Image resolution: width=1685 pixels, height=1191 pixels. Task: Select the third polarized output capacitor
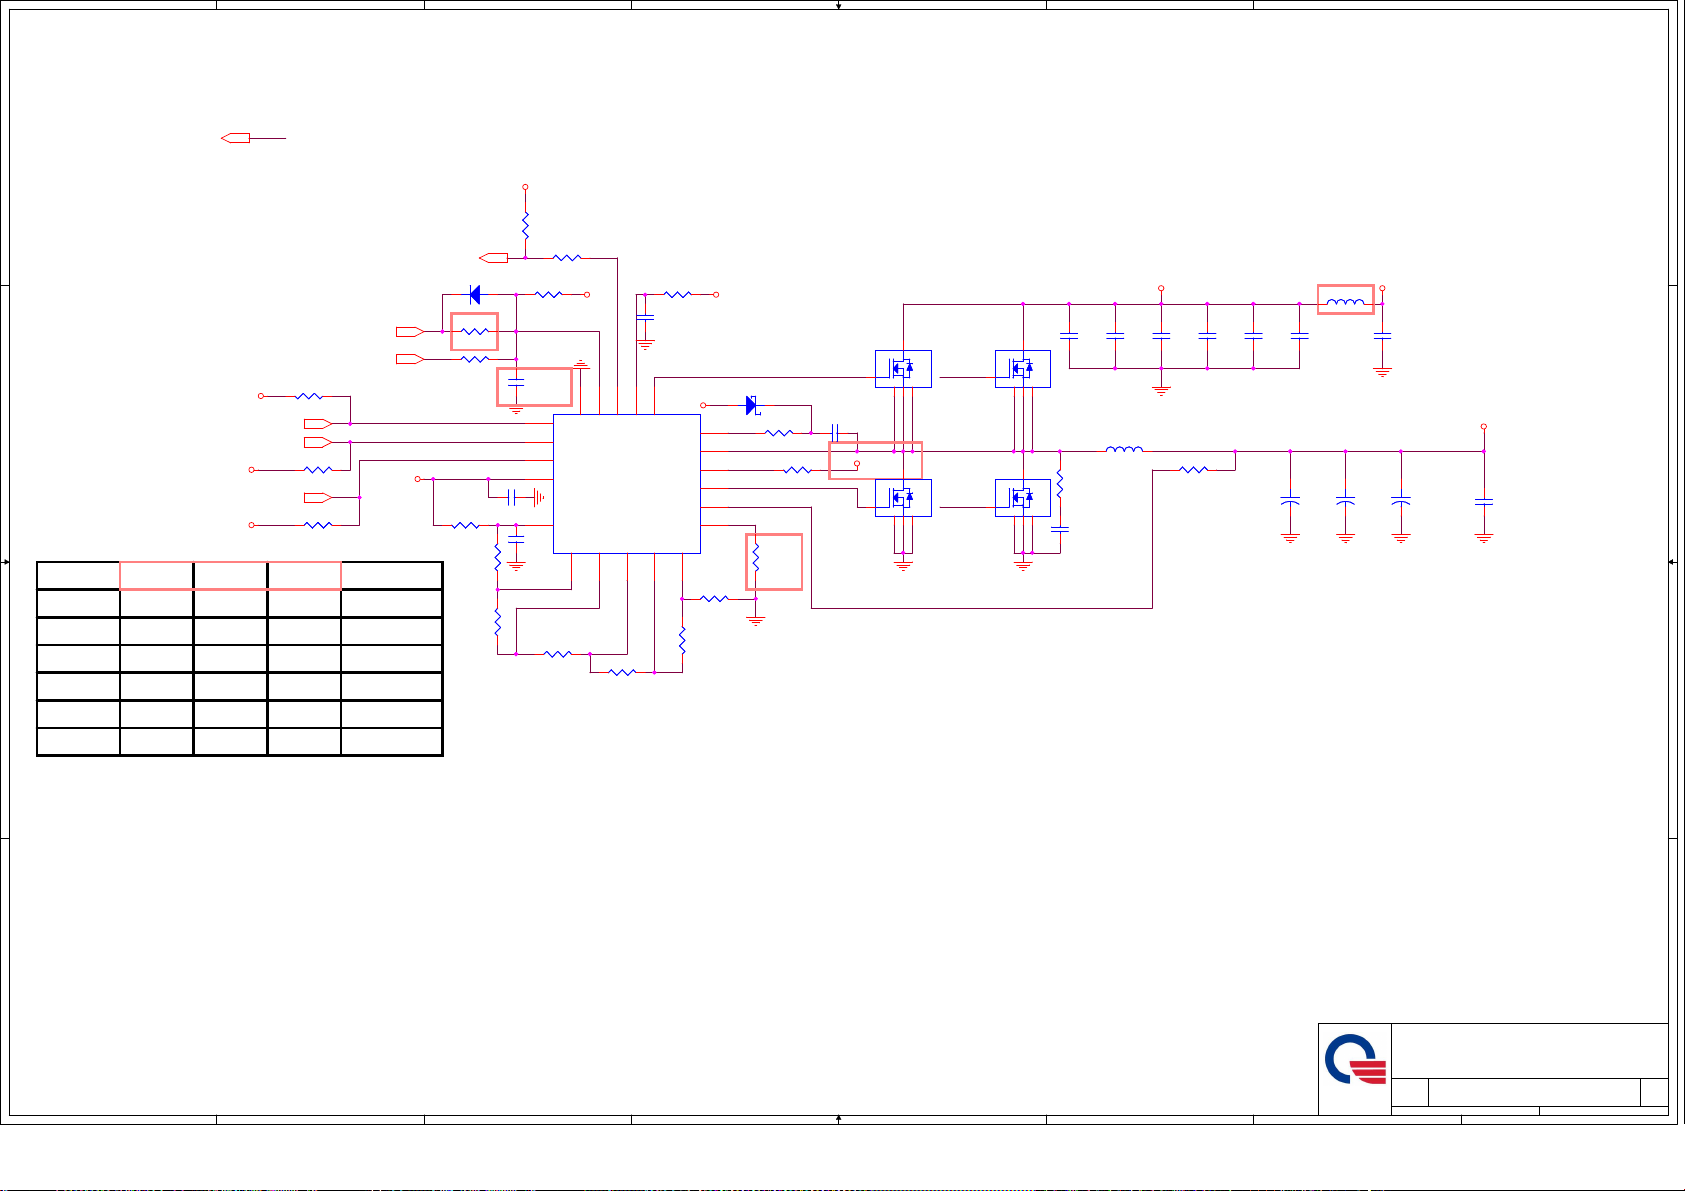coord(1401,499)
